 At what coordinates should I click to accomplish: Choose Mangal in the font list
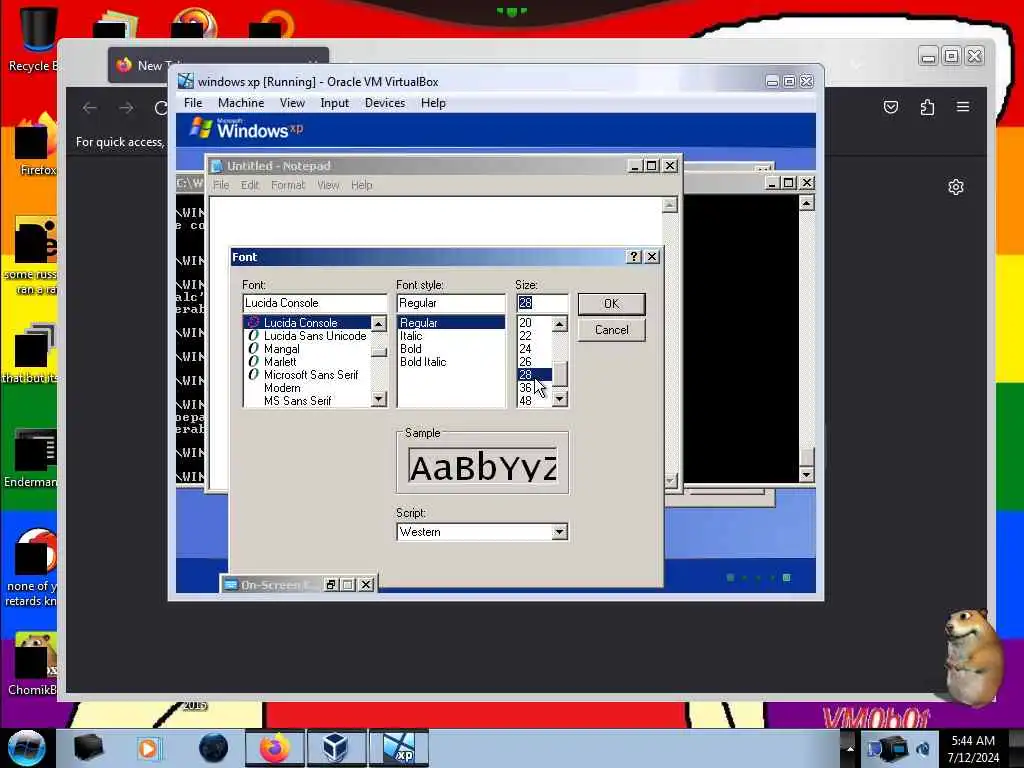click(281, 349)
